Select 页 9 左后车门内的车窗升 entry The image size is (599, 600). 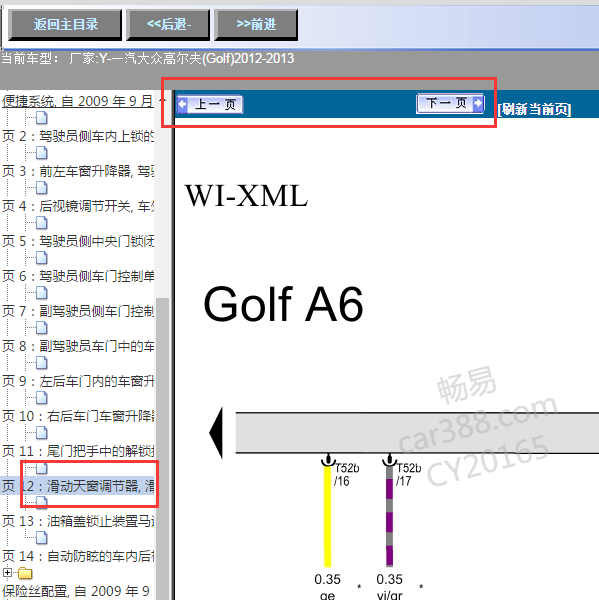point(78,381)
